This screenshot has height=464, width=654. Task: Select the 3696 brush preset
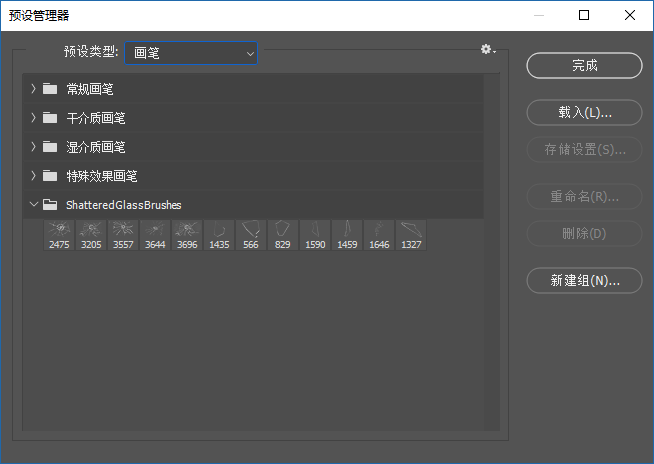click(187, 235)
